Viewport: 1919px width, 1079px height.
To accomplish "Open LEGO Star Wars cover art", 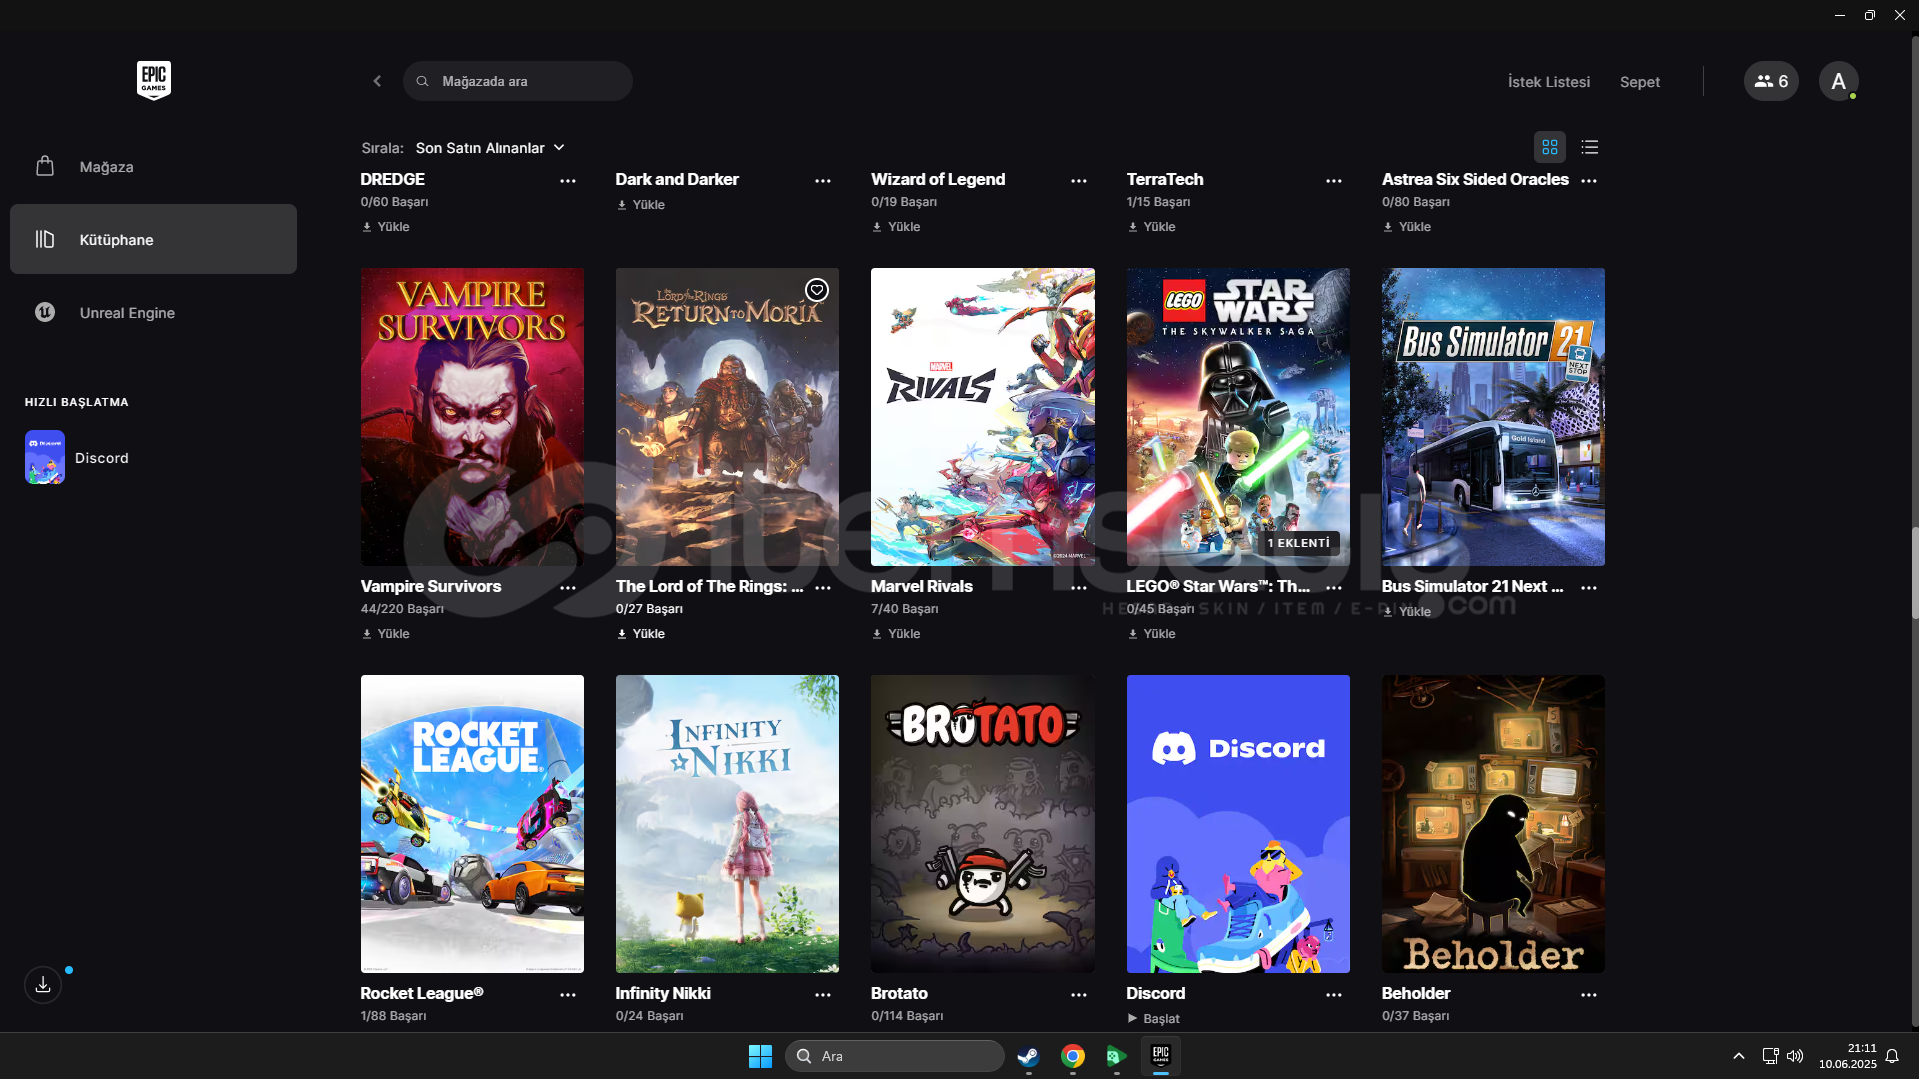I will tap(1238, 416).
